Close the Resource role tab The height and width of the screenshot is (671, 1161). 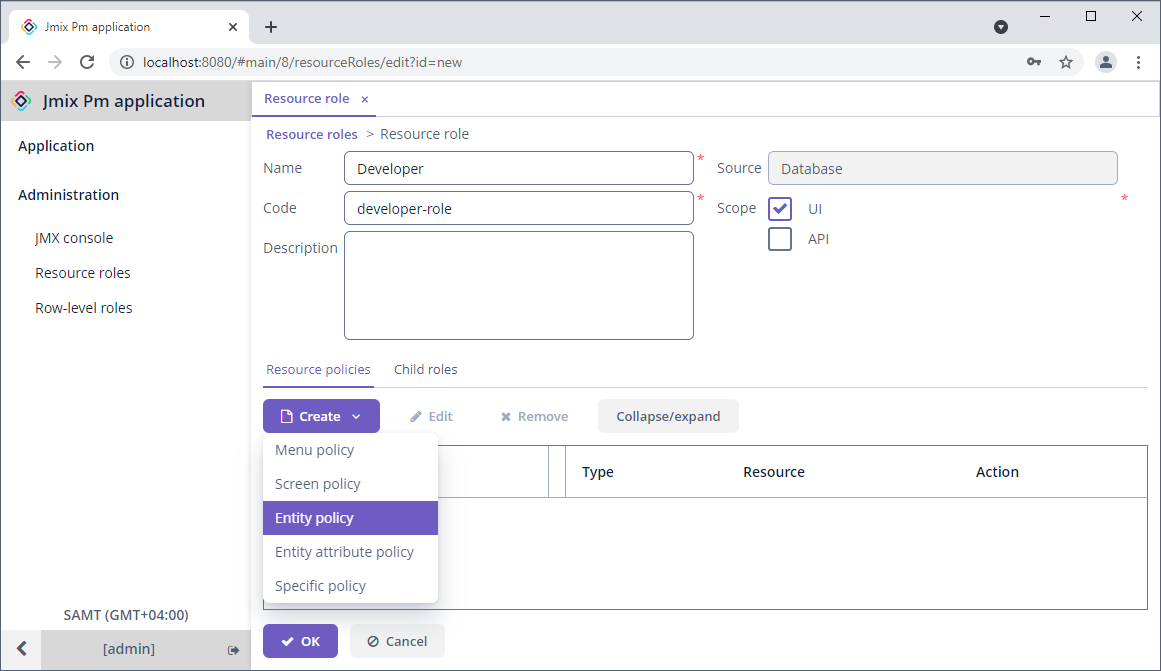(364, 99)
